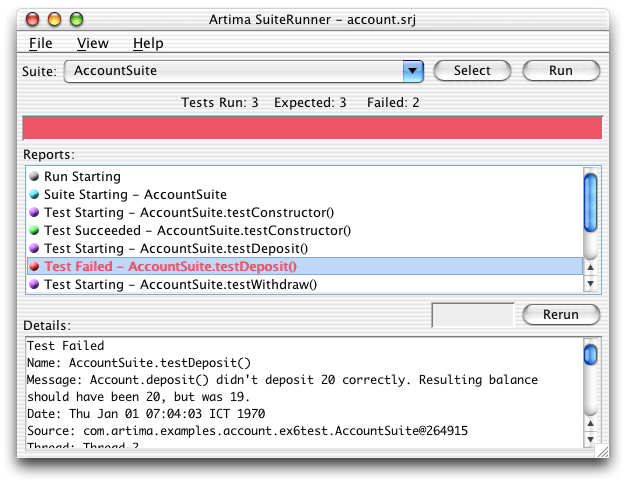Click the Rerun button

click(561, 314)
